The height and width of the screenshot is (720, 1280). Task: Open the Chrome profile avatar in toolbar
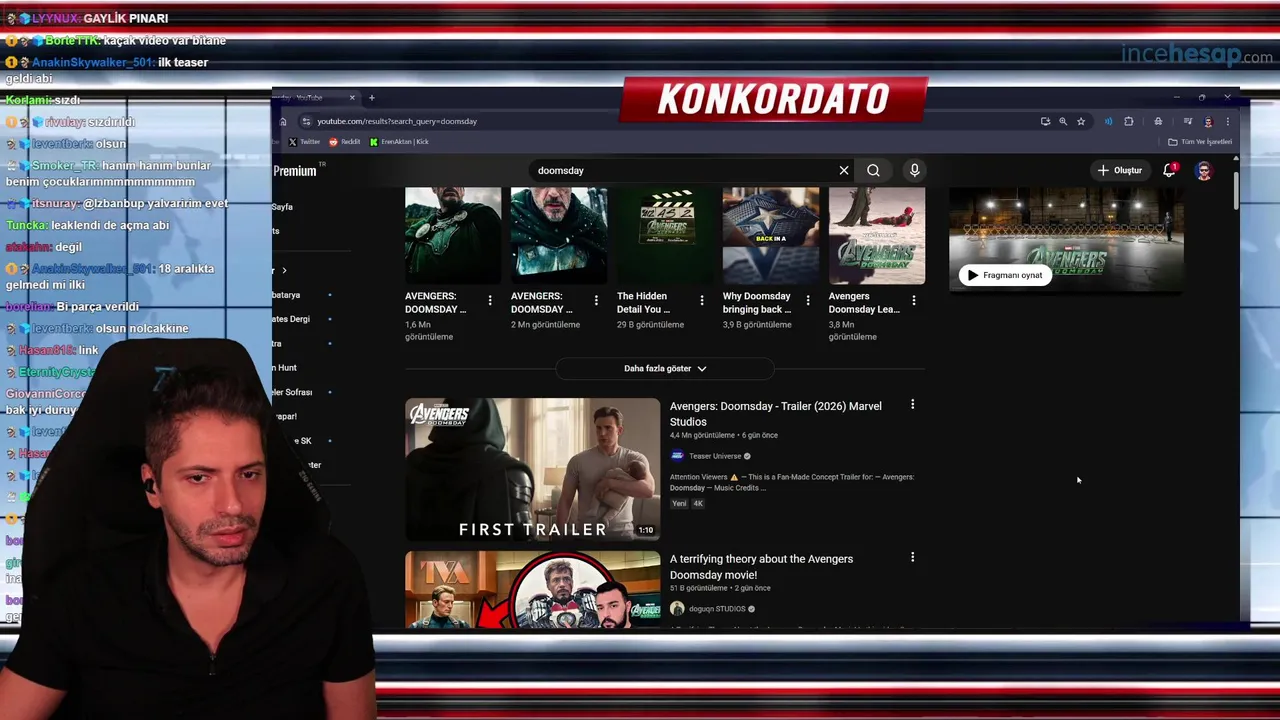tap(1208, 121)
